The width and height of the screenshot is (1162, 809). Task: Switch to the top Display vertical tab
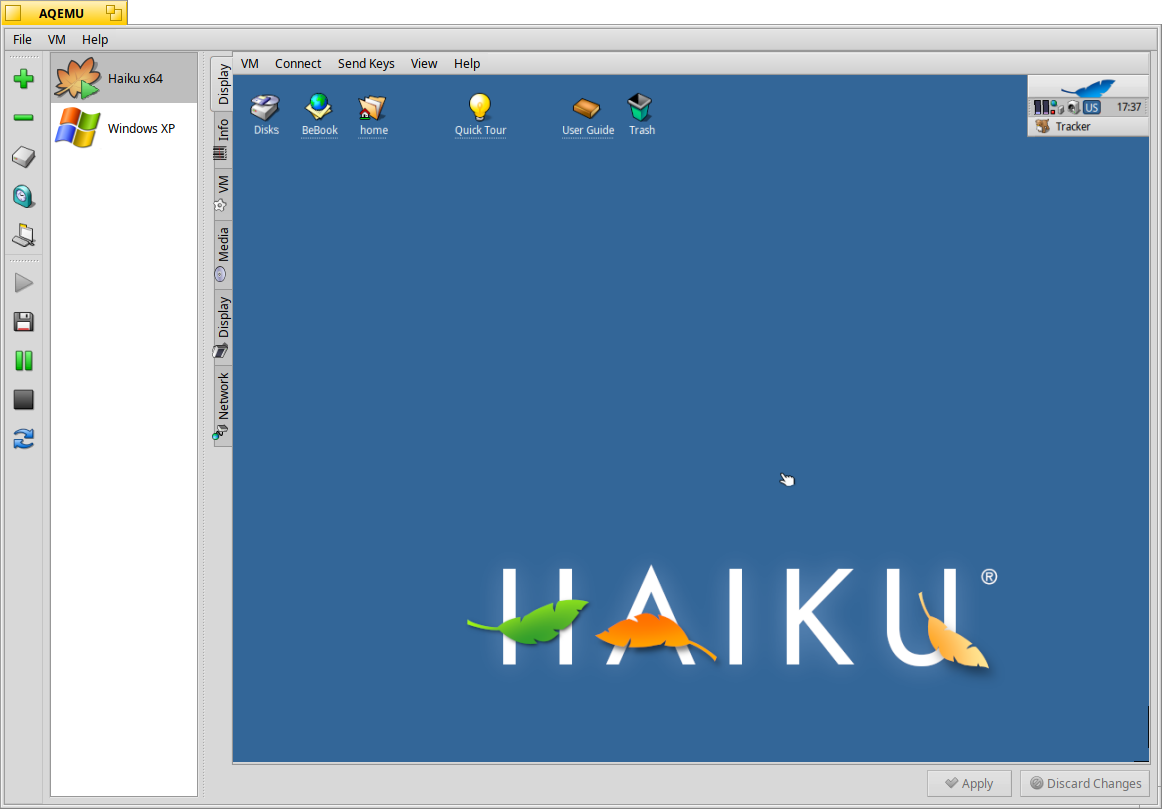click(x=222, y=84)
